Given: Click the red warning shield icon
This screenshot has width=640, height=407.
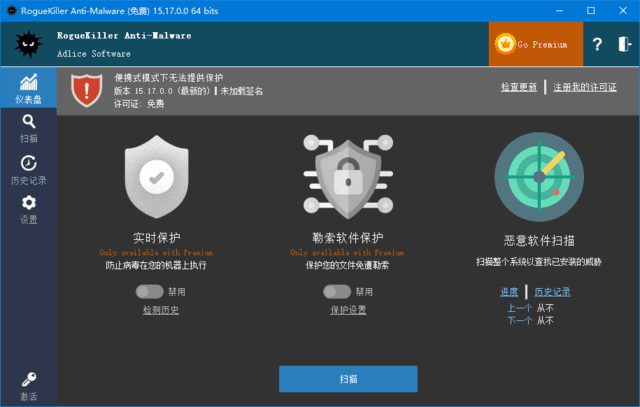Looking at the screenshot, I should point(87,90).
